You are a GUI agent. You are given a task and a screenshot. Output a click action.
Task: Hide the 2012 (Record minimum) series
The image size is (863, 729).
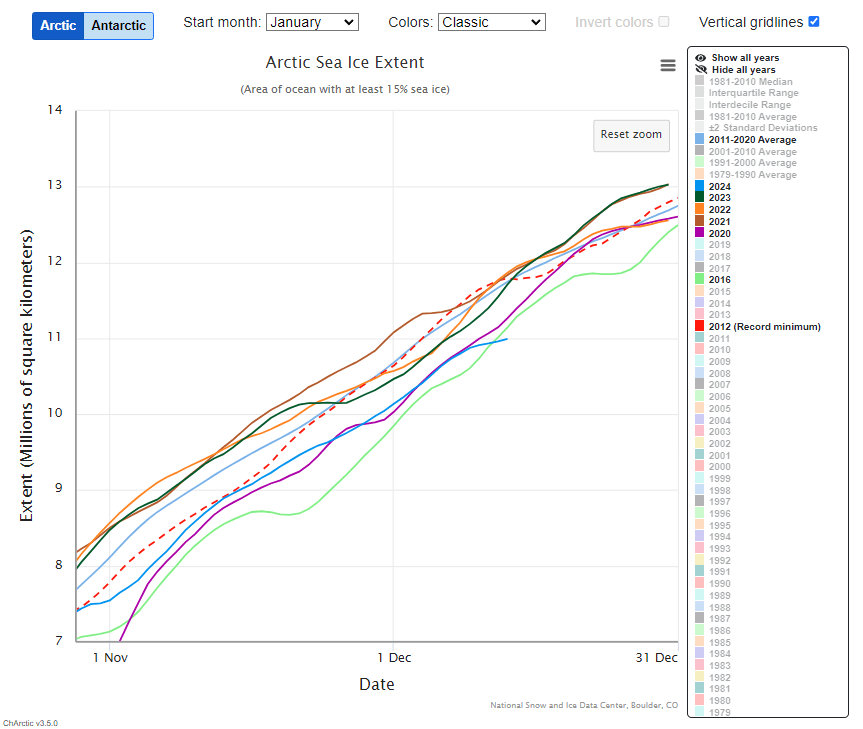765,327
